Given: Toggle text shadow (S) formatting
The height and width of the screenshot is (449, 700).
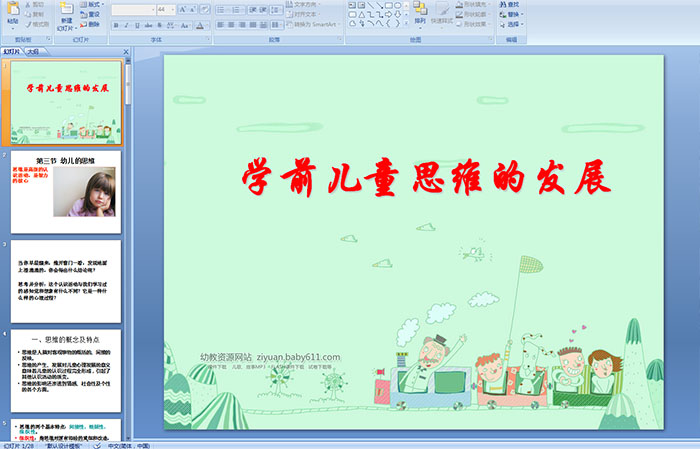Looking at the screenshot, I should pyautogui.click(x=159, y=25).
